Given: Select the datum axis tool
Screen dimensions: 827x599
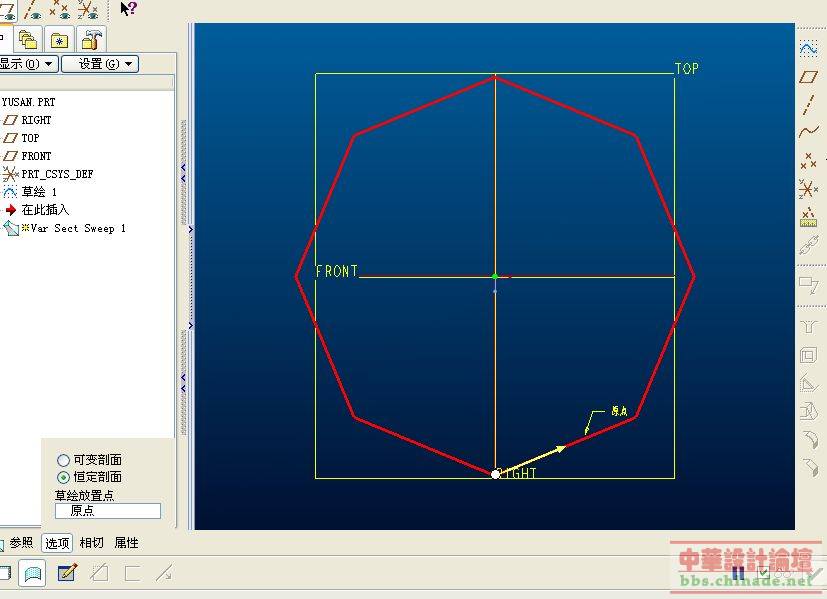Looking at the screenshot, I should click(808, 105).
